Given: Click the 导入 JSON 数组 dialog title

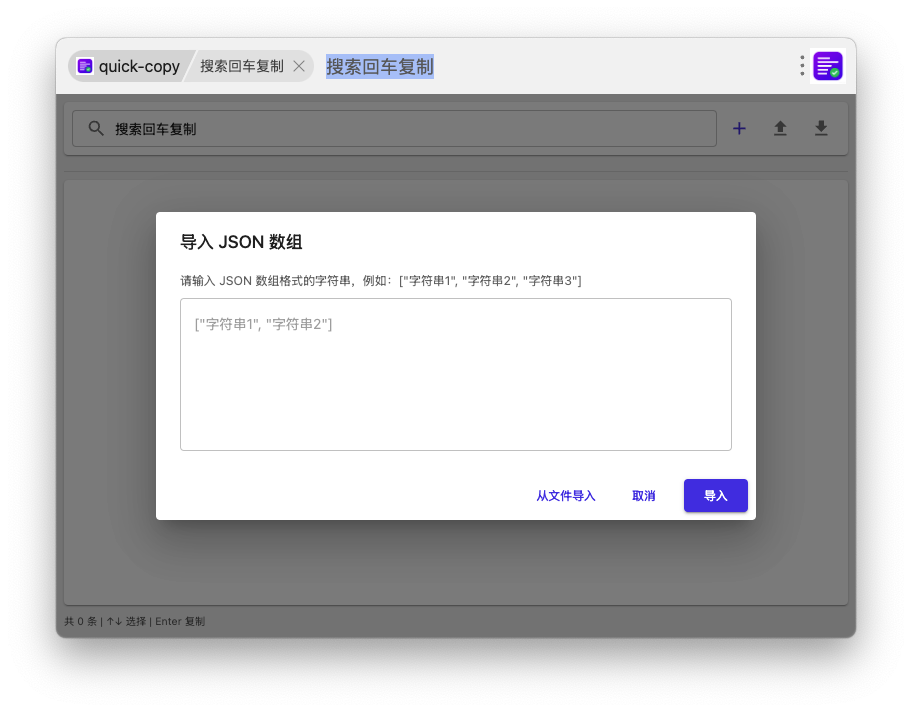Looking at the screenshot, I should tap(241, 242).
